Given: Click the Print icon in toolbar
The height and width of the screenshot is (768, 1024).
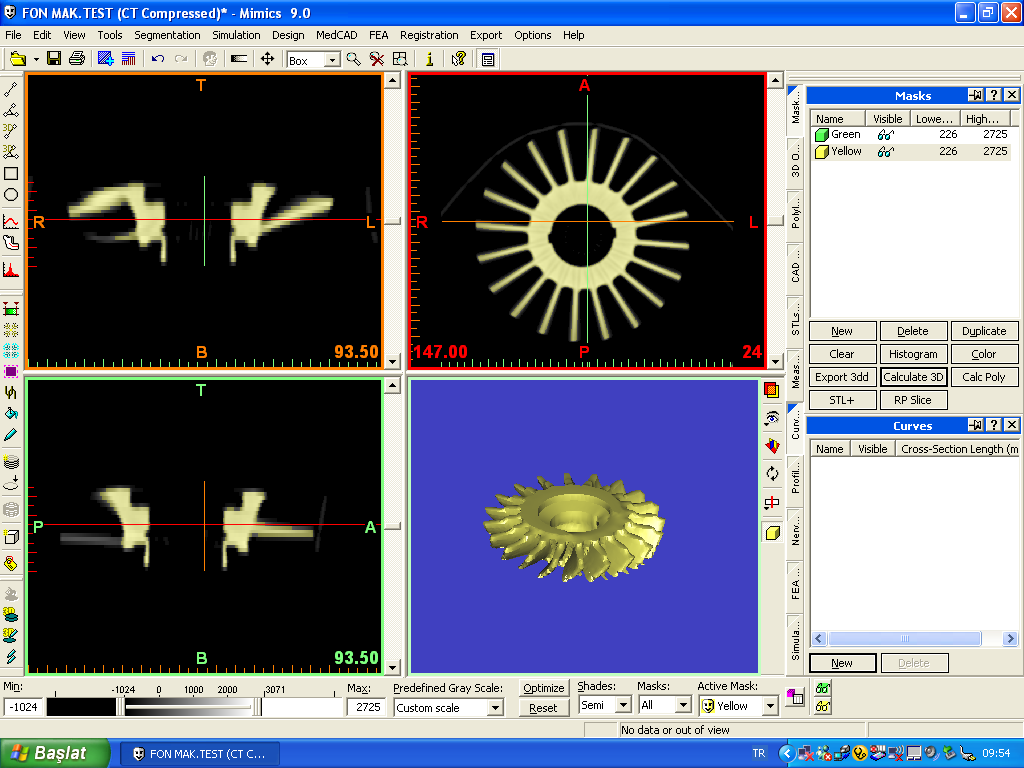Looking at the screenshot, I should (77, 60).
